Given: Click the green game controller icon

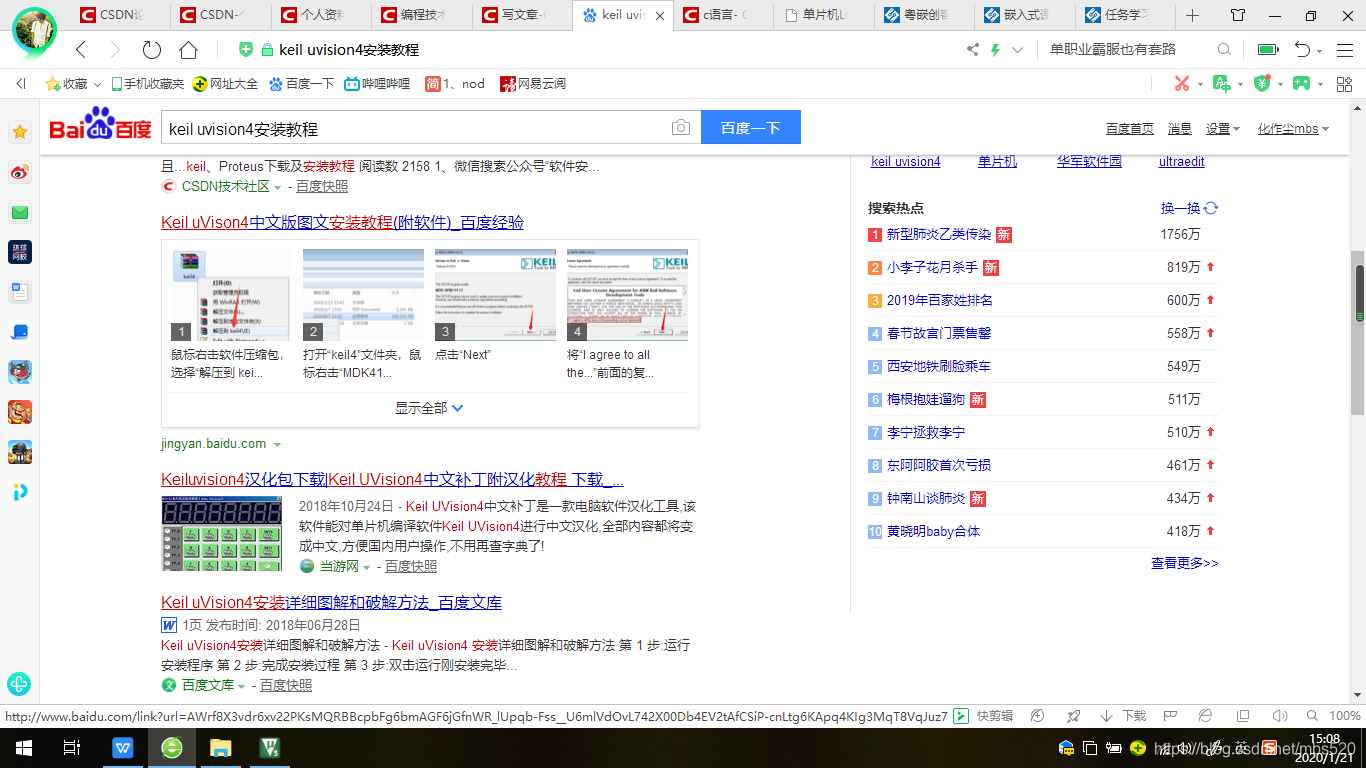Looking at the screenshot, I should click(1301, 84).
